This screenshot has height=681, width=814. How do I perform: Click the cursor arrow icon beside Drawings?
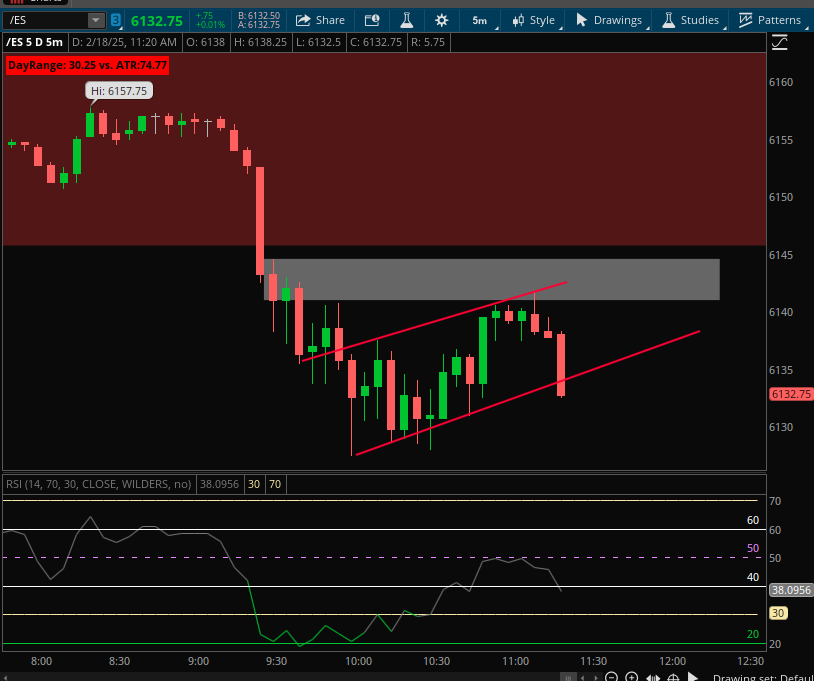point(581,20)
